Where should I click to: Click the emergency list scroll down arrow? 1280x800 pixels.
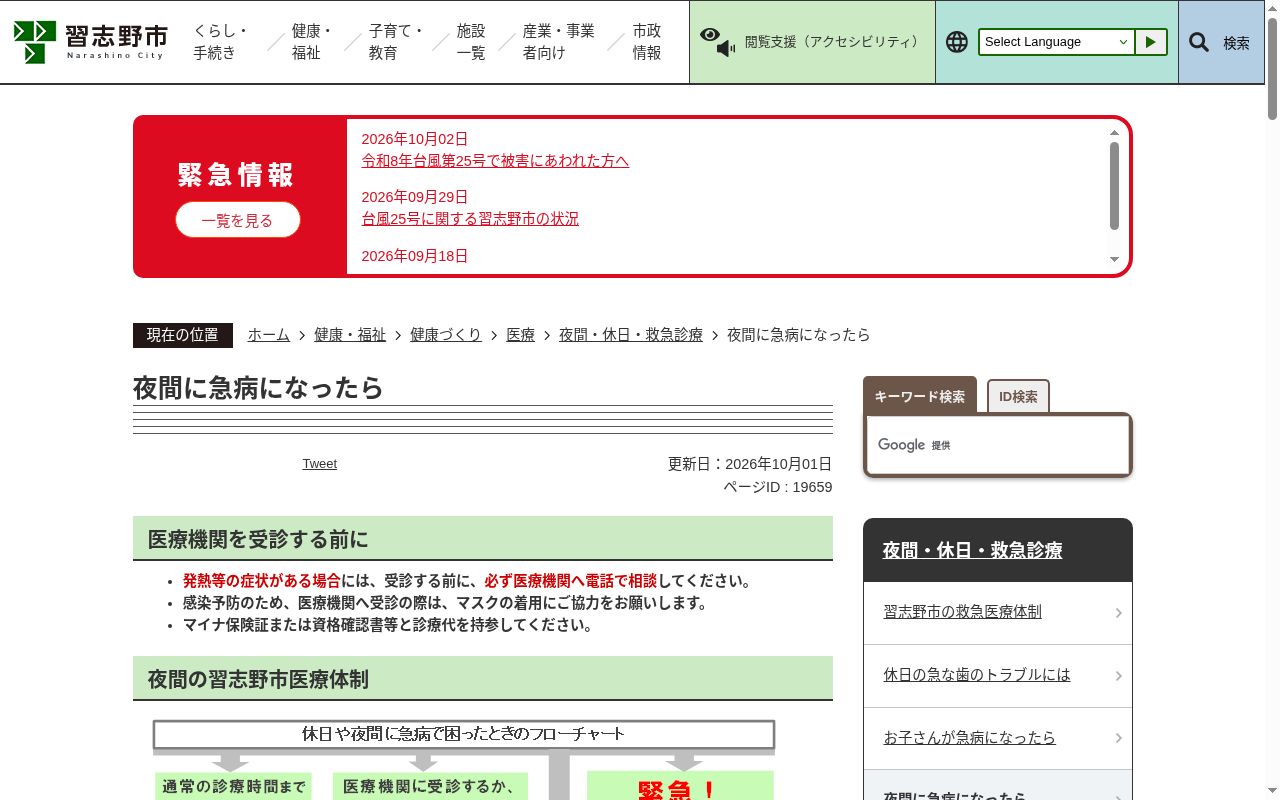coord(1114,260)
